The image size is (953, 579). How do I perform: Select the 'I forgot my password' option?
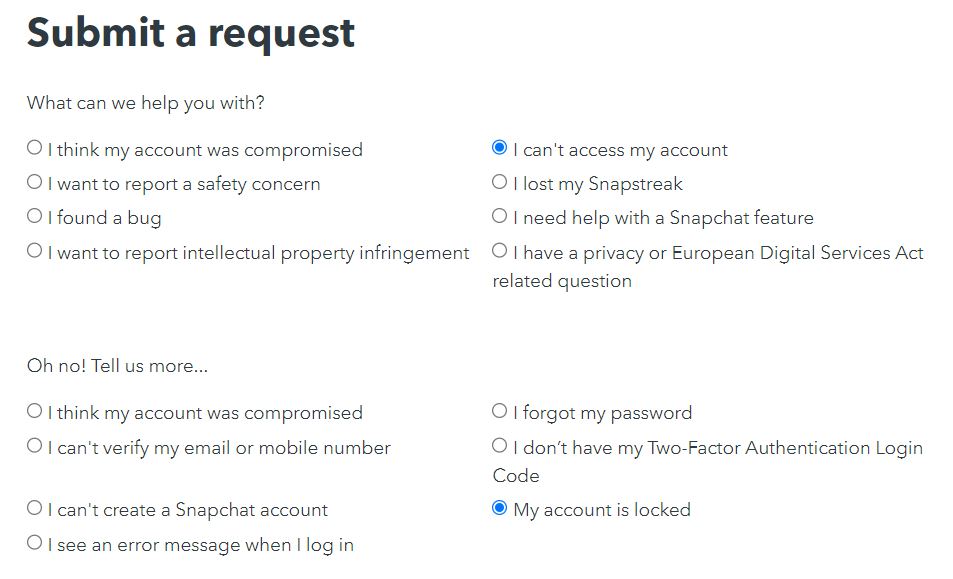(x=500, y=412)
